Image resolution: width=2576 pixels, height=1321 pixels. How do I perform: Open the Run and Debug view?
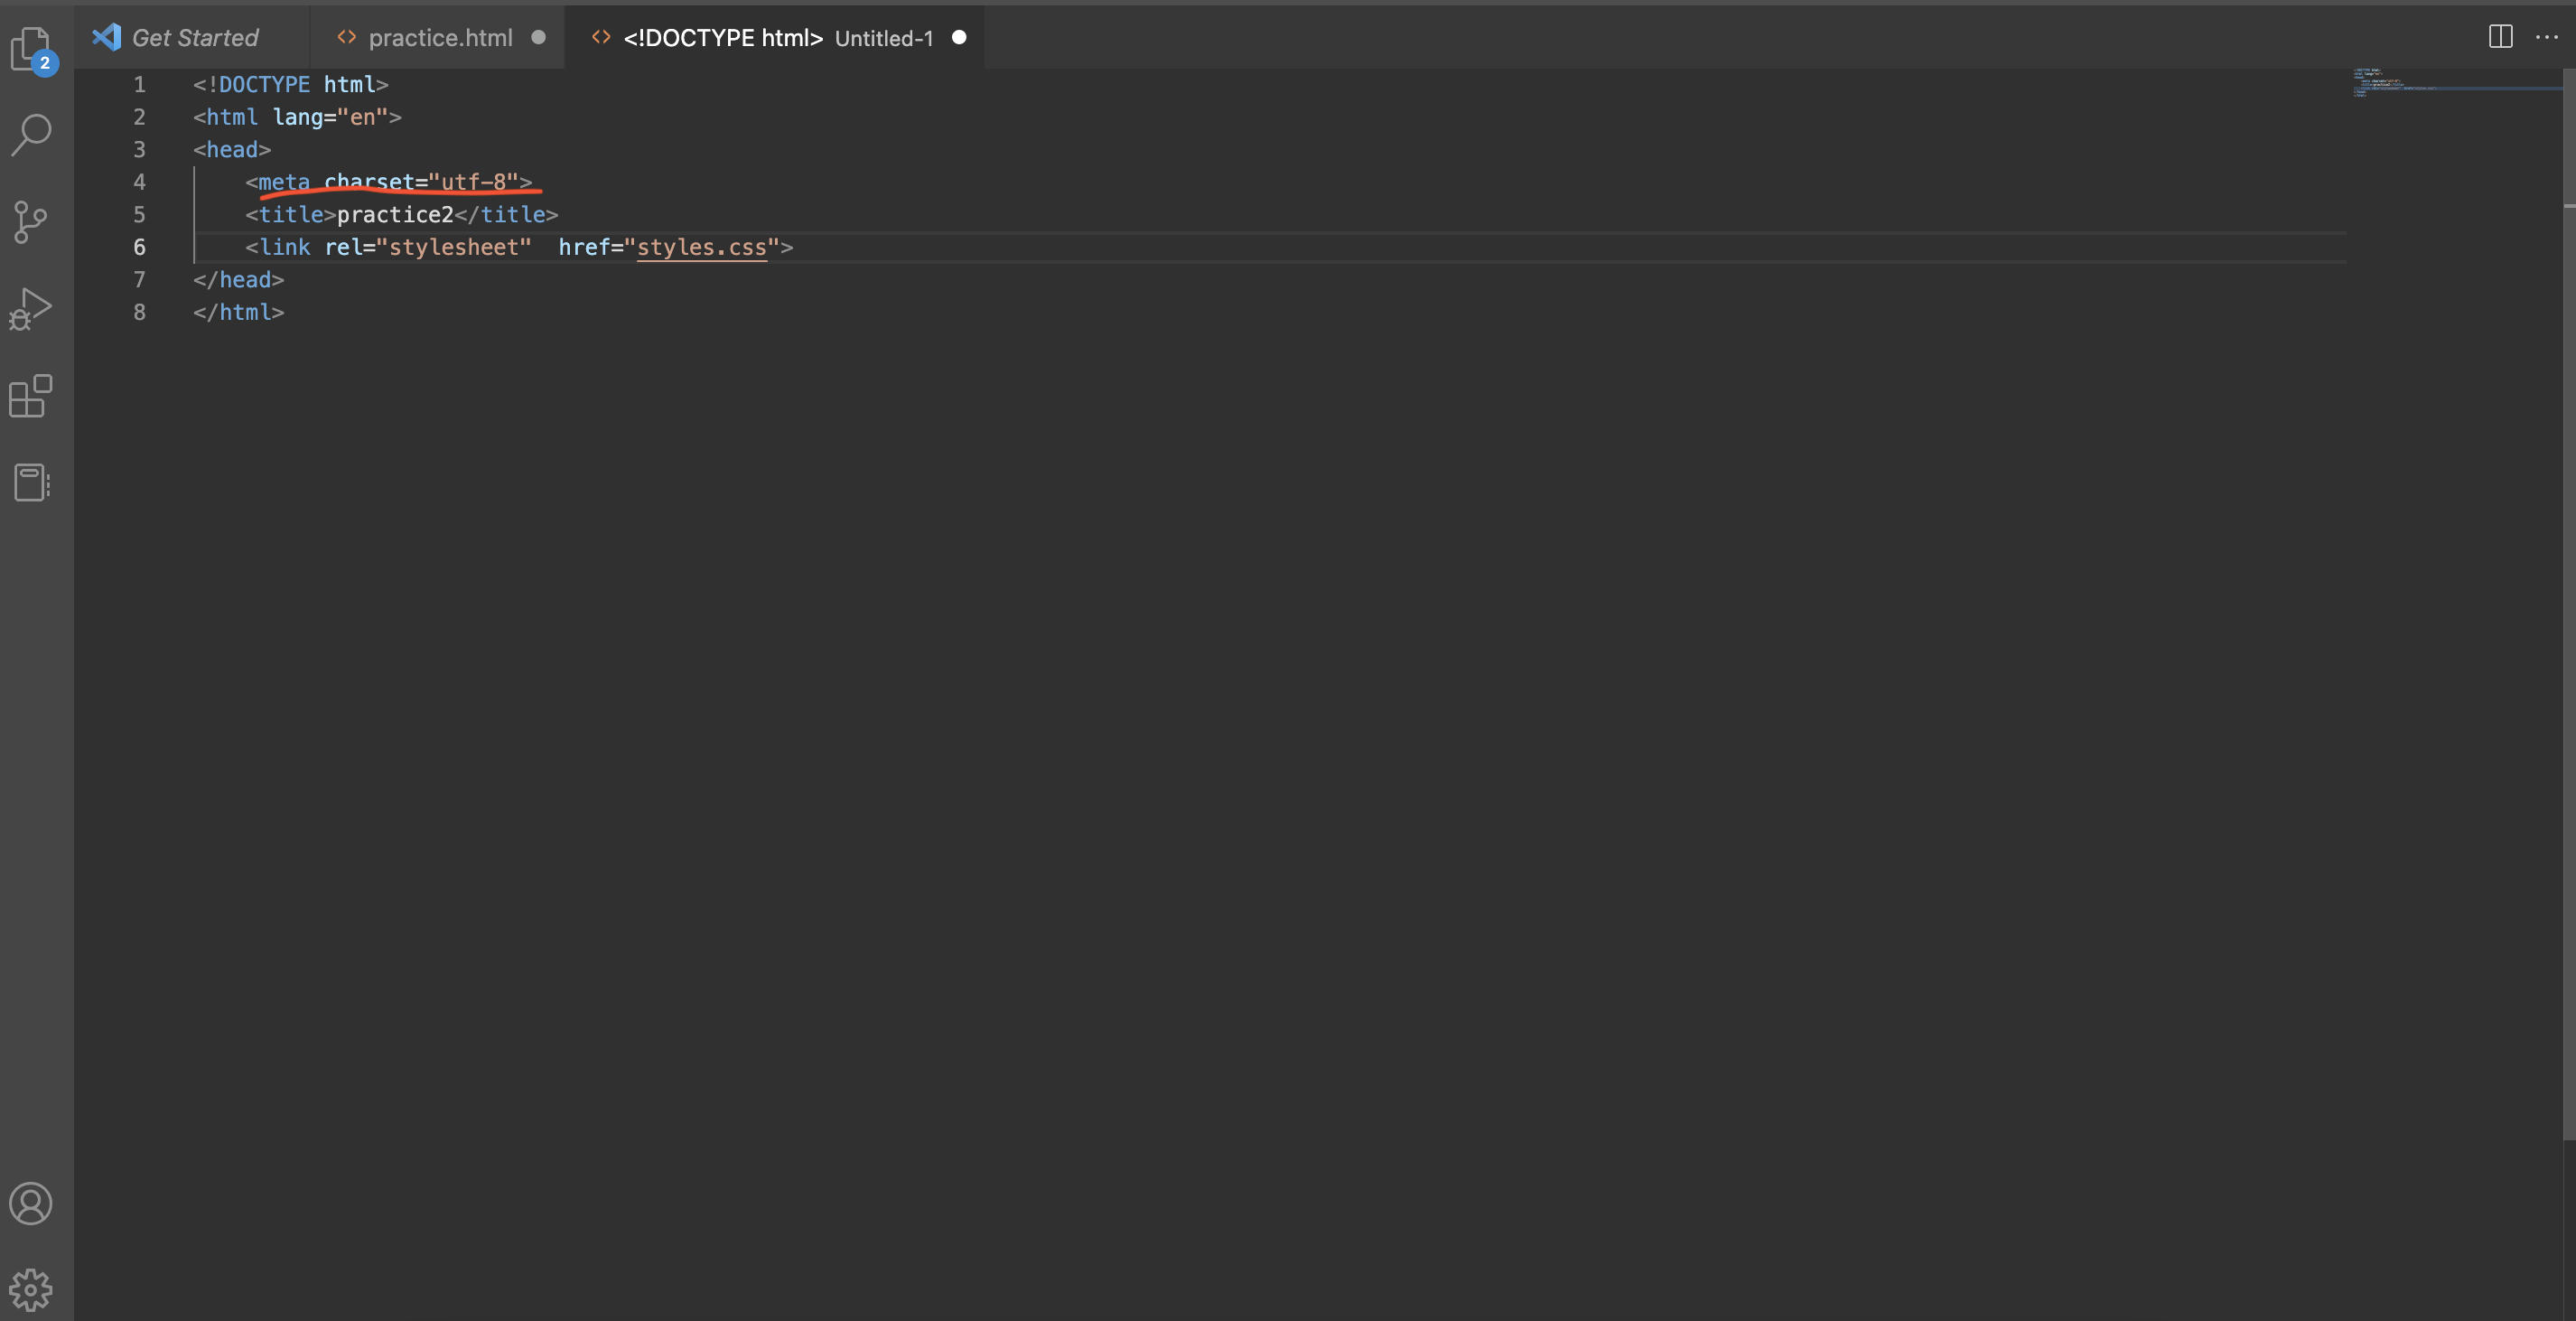point(31,309)
